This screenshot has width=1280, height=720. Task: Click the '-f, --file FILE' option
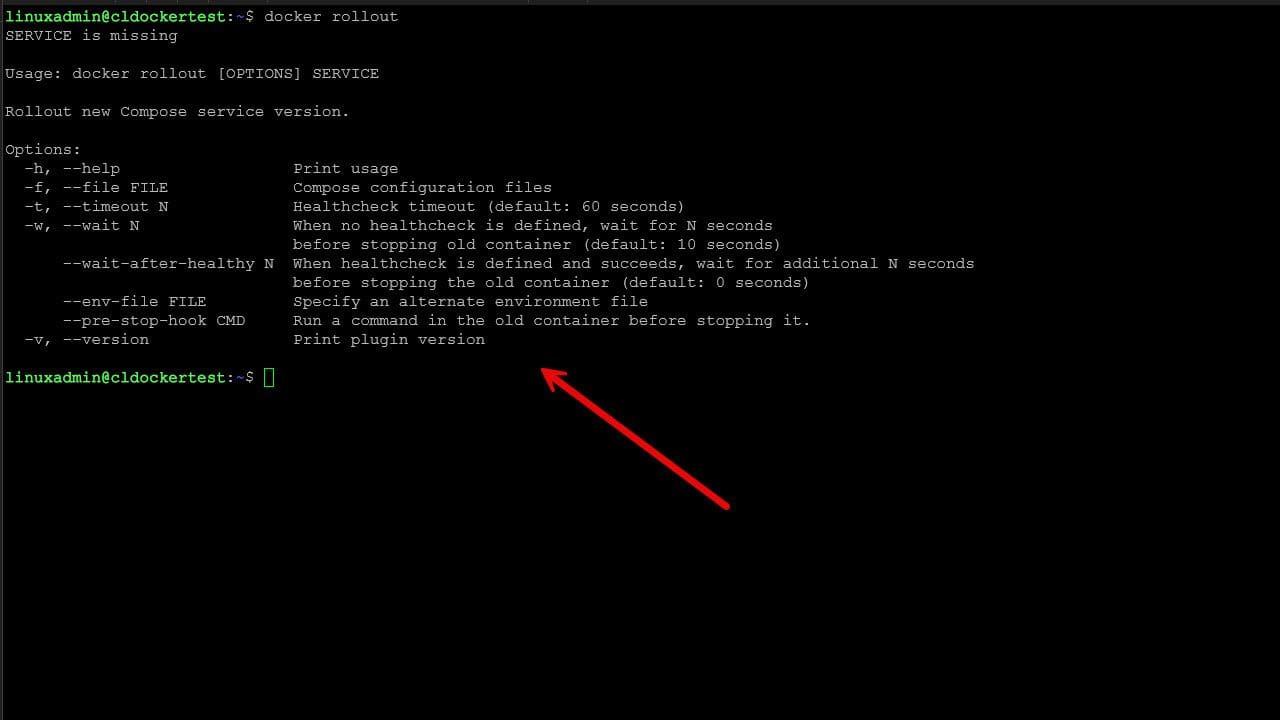pos(96,187)
